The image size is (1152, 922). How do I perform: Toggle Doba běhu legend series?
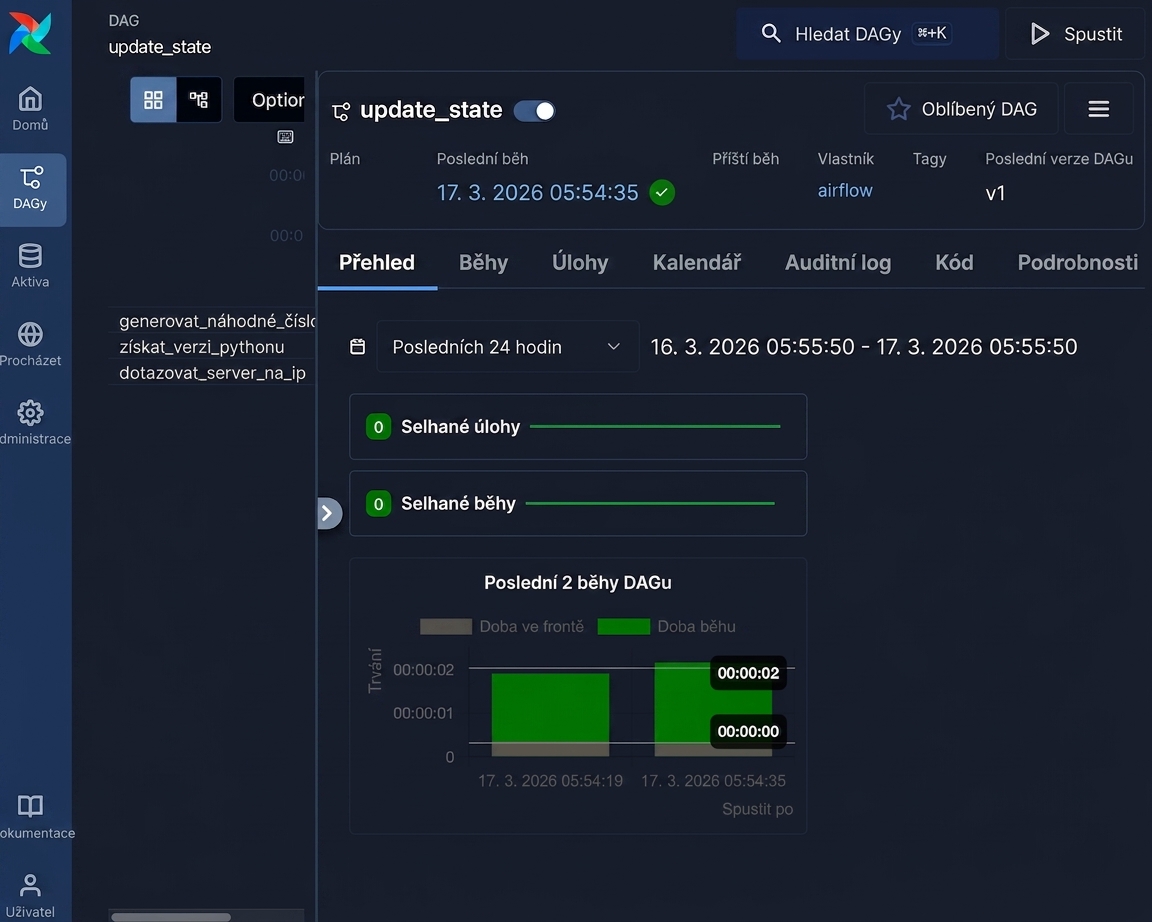click(666, 627)
